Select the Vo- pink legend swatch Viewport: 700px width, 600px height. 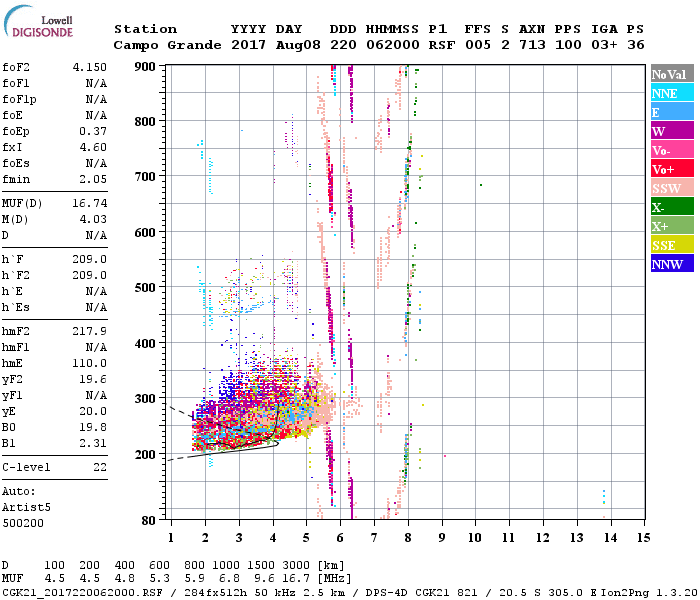(x=672, y=150)
